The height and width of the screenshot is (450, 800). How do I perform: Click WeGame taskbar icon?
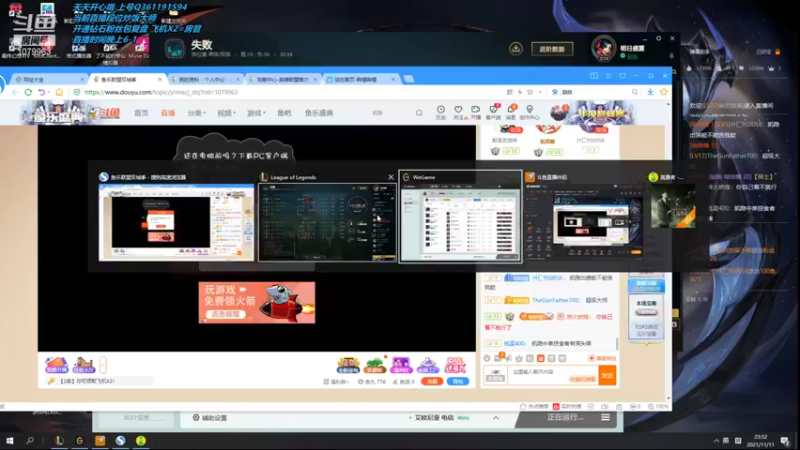pos(80,440)
